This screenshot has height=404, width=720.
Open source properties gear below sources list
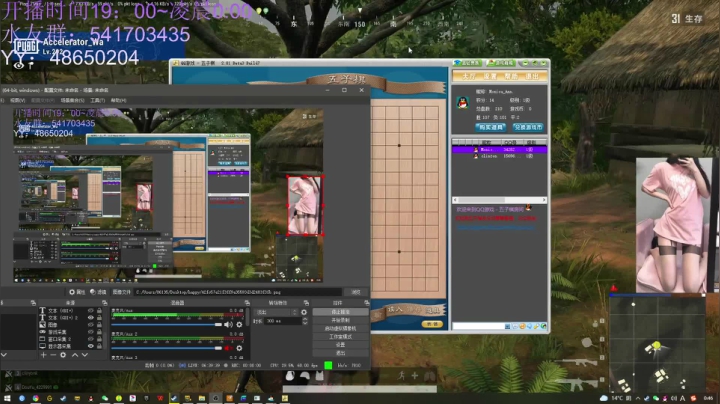point(63,355)
